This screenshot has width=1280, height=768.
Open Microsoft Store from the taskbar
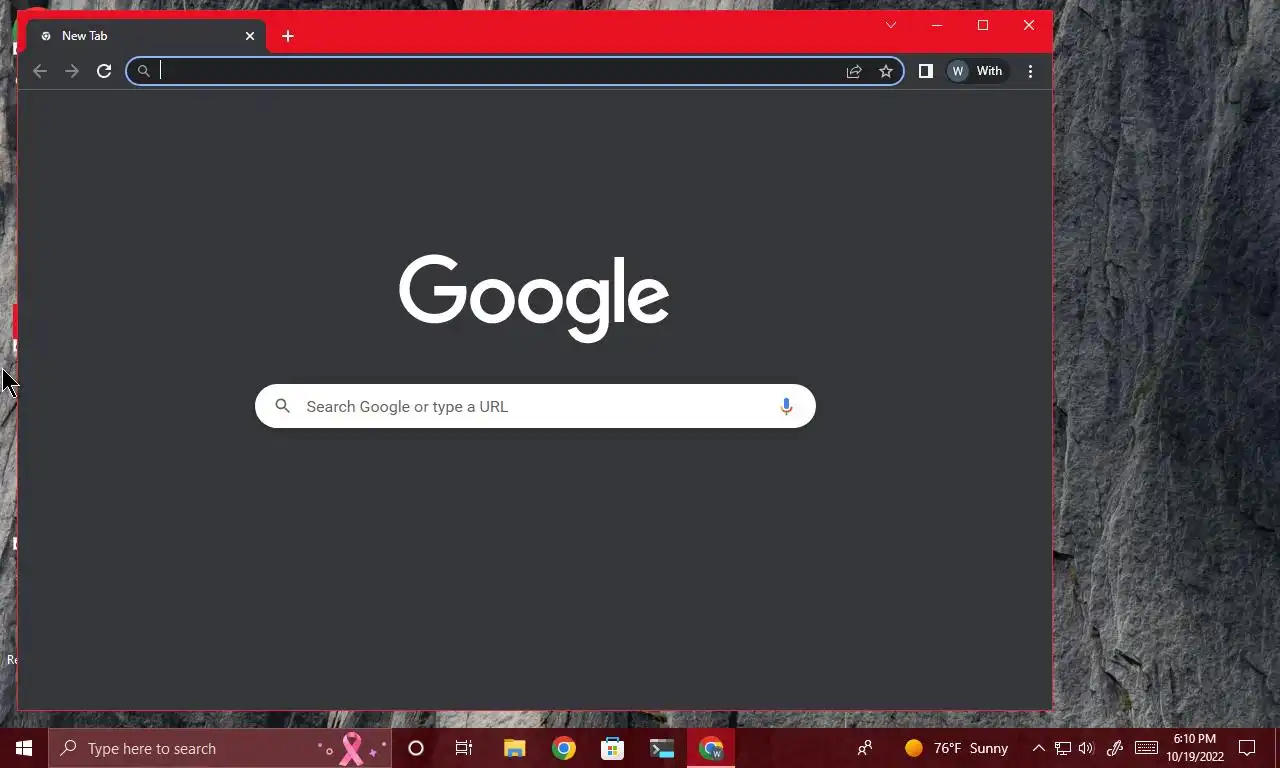click(x=613, y=748)
